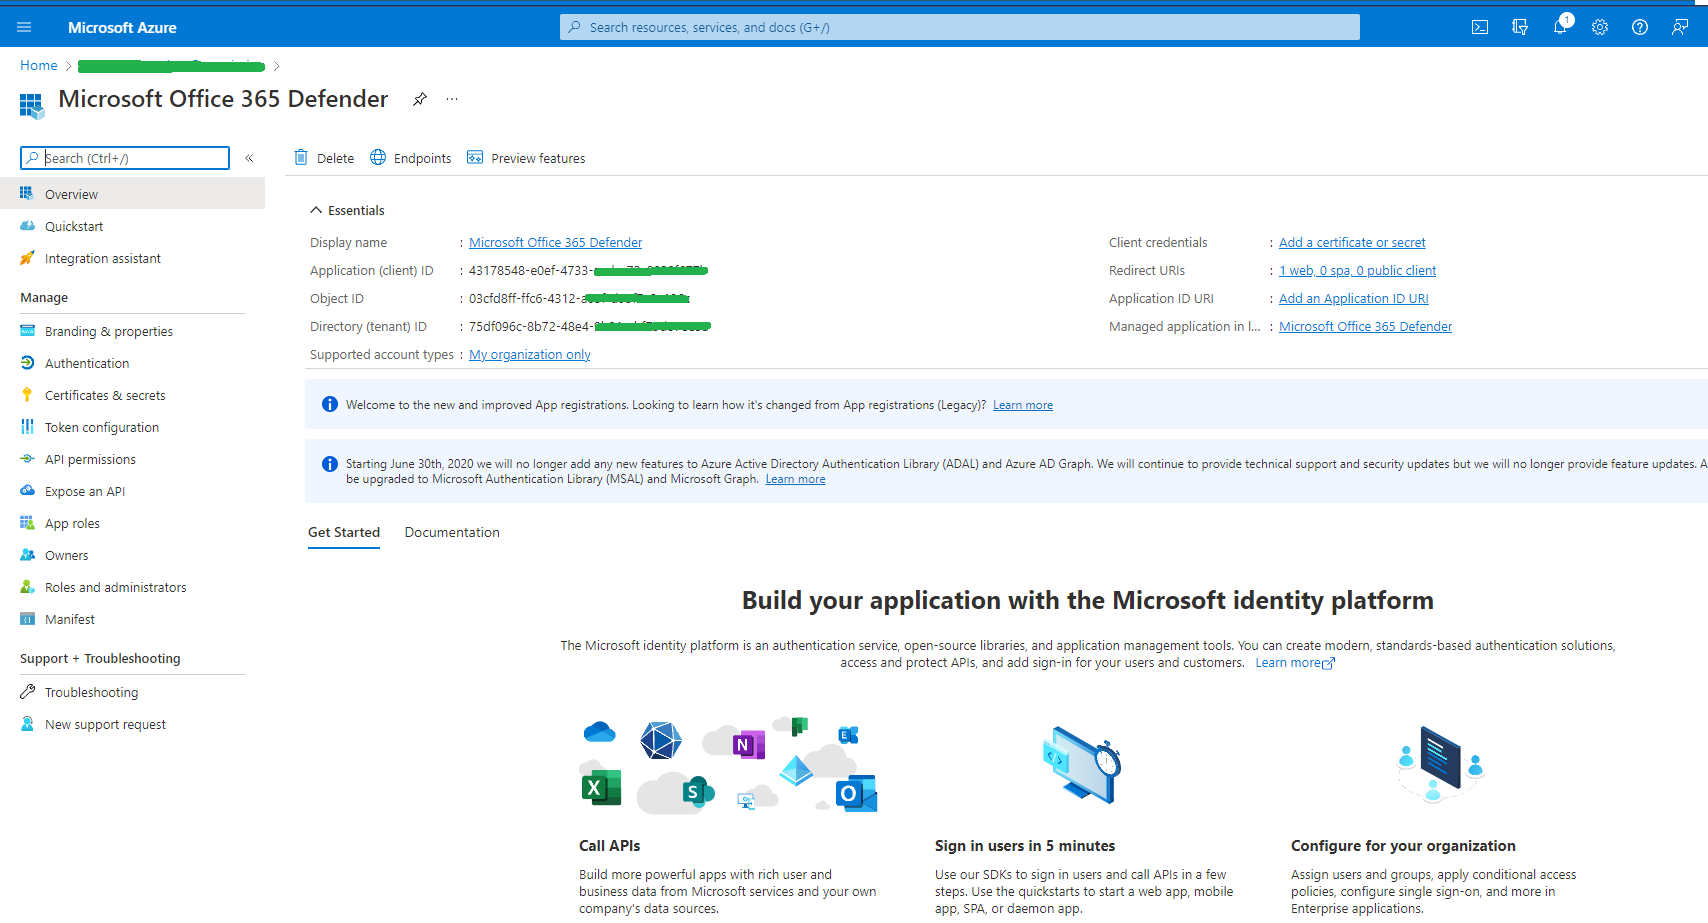Viewport: 1708px width, 923px height.
Task: Click the Endpoints globe icon
Action: tap(378, 157)
